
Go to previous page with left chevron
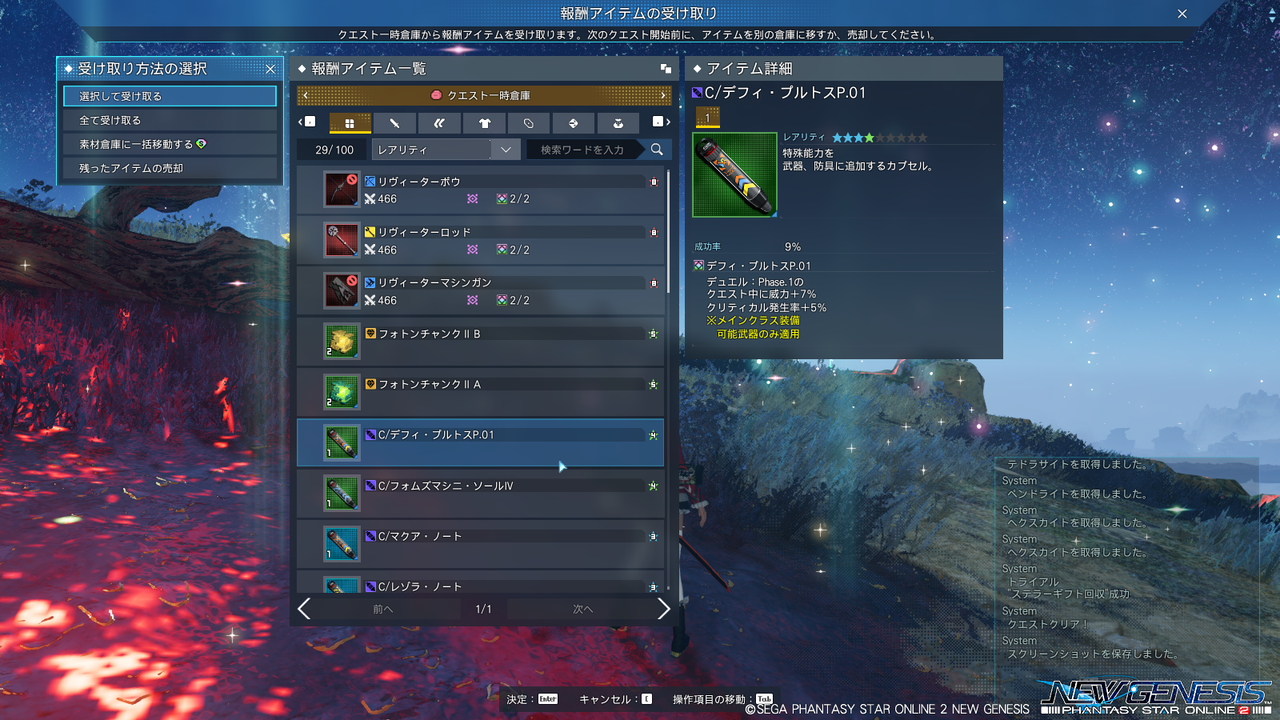coord(305,608)
